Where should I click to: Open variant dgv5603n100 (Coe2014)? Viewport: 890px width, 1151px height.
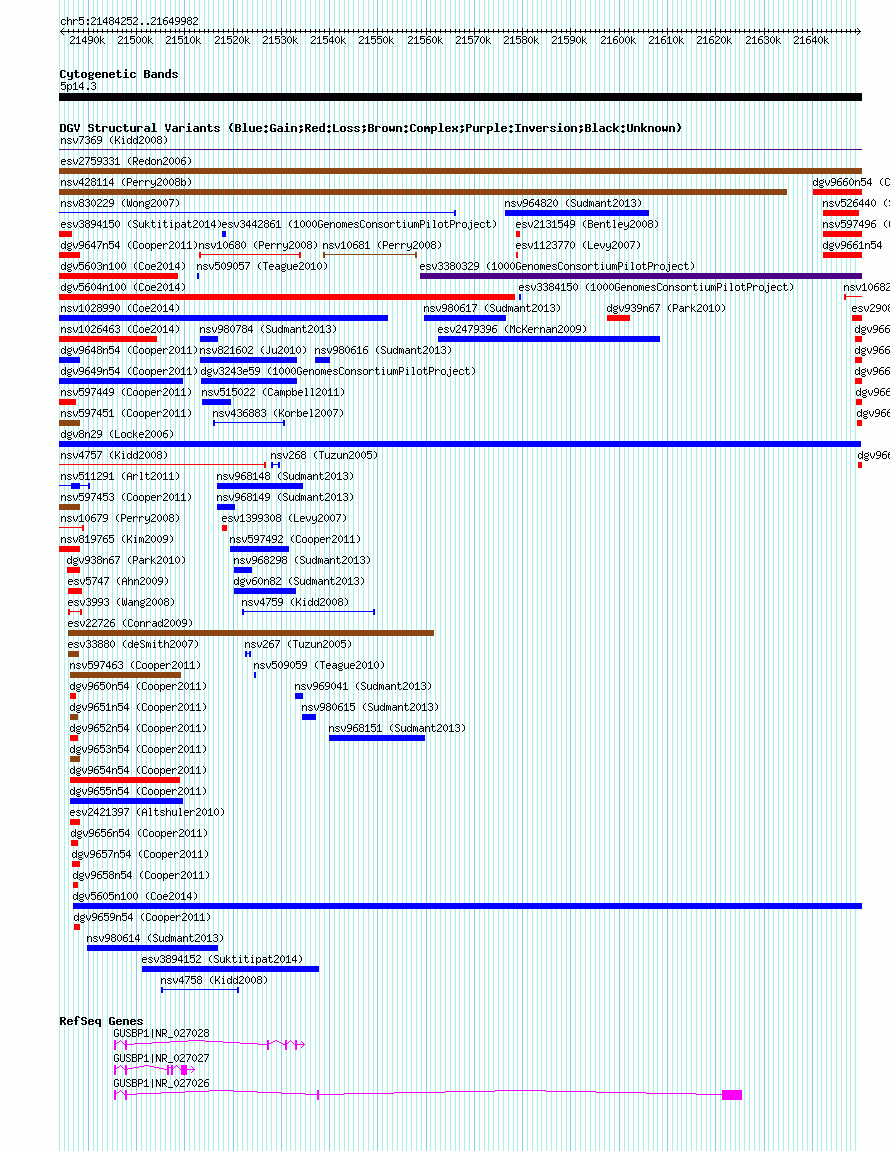tap(123, 266)
